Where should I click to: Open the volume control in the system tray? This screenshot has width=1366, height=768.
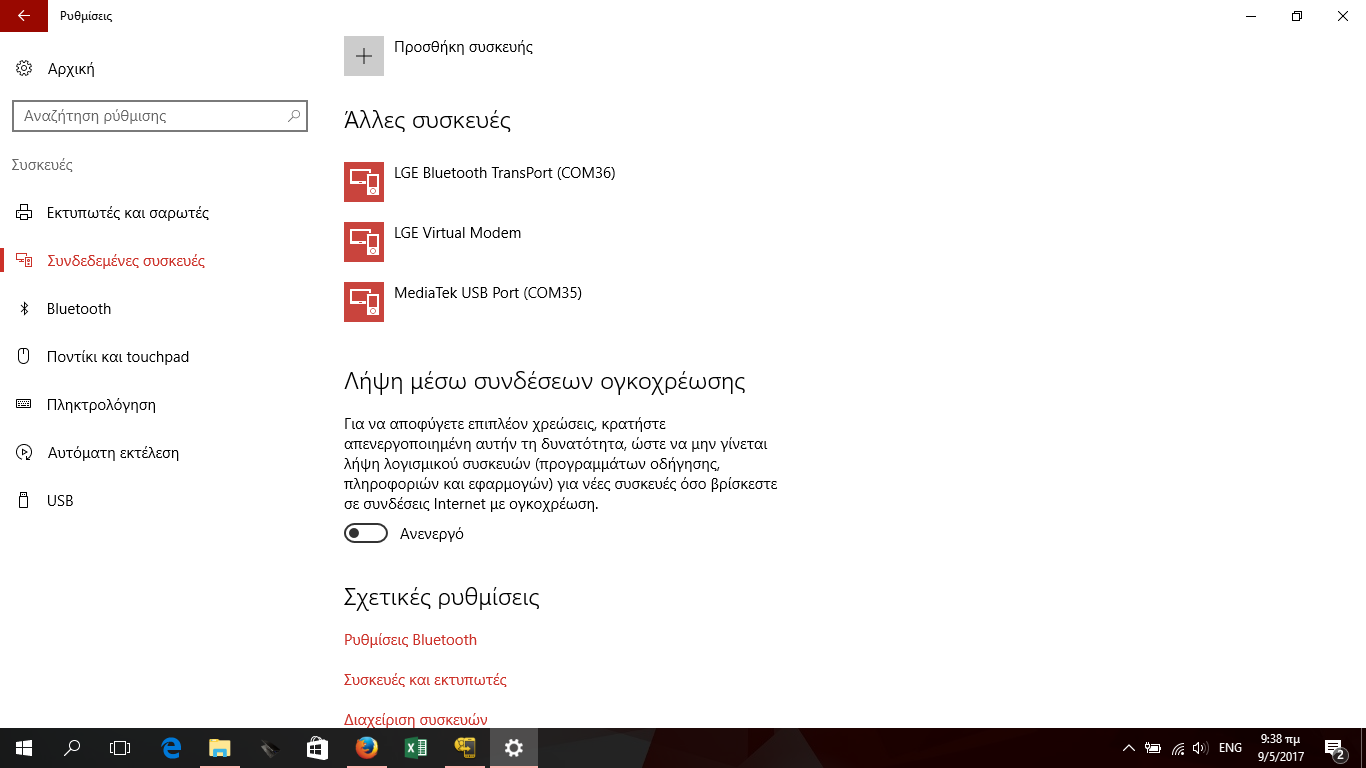pyautogui.click(x=1200, y=748)
